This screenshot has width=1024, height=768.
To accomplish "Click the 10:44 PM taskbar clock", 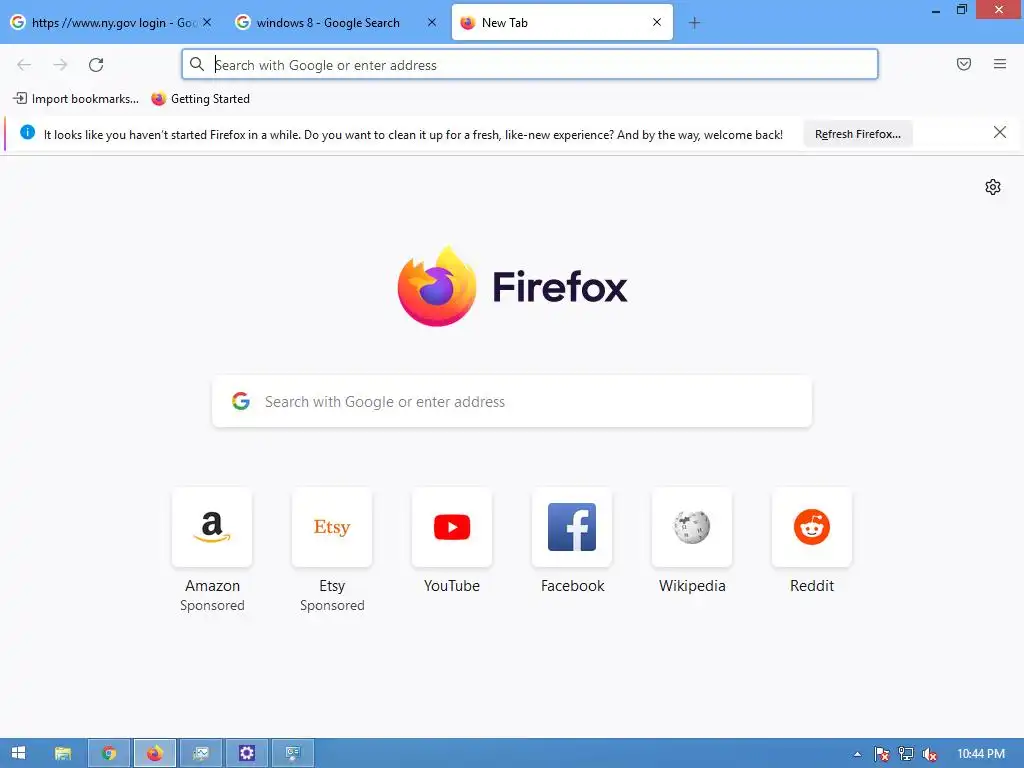I will [x=981, y=754].
